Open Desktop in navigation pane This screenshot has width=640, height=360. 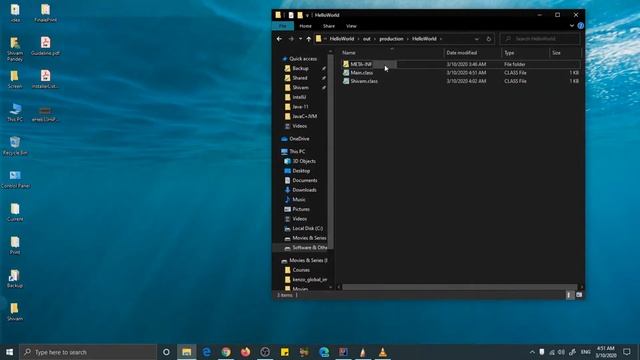coord(301,171)
